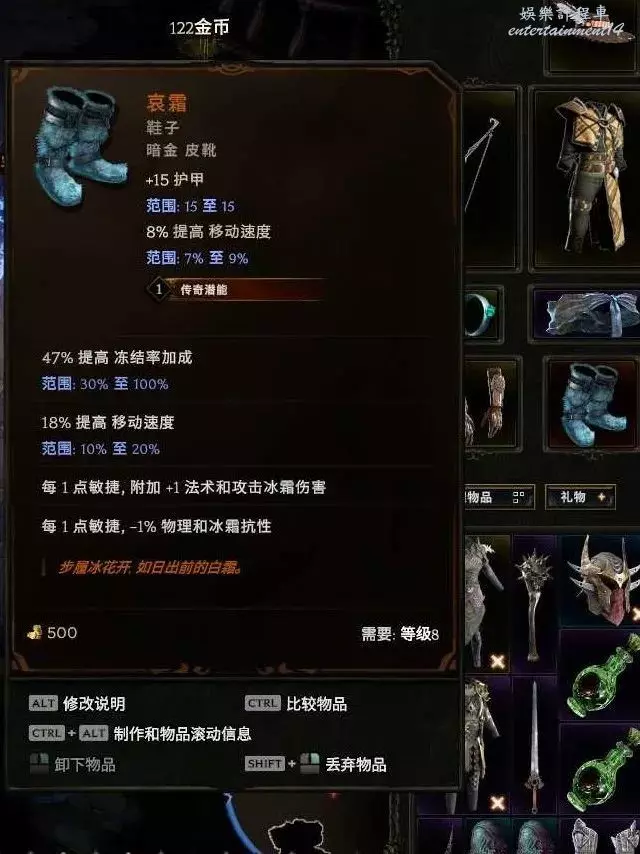Click the 122金币 gold counter
Viewport: 640px width, 854px height.
click(199, 27)
